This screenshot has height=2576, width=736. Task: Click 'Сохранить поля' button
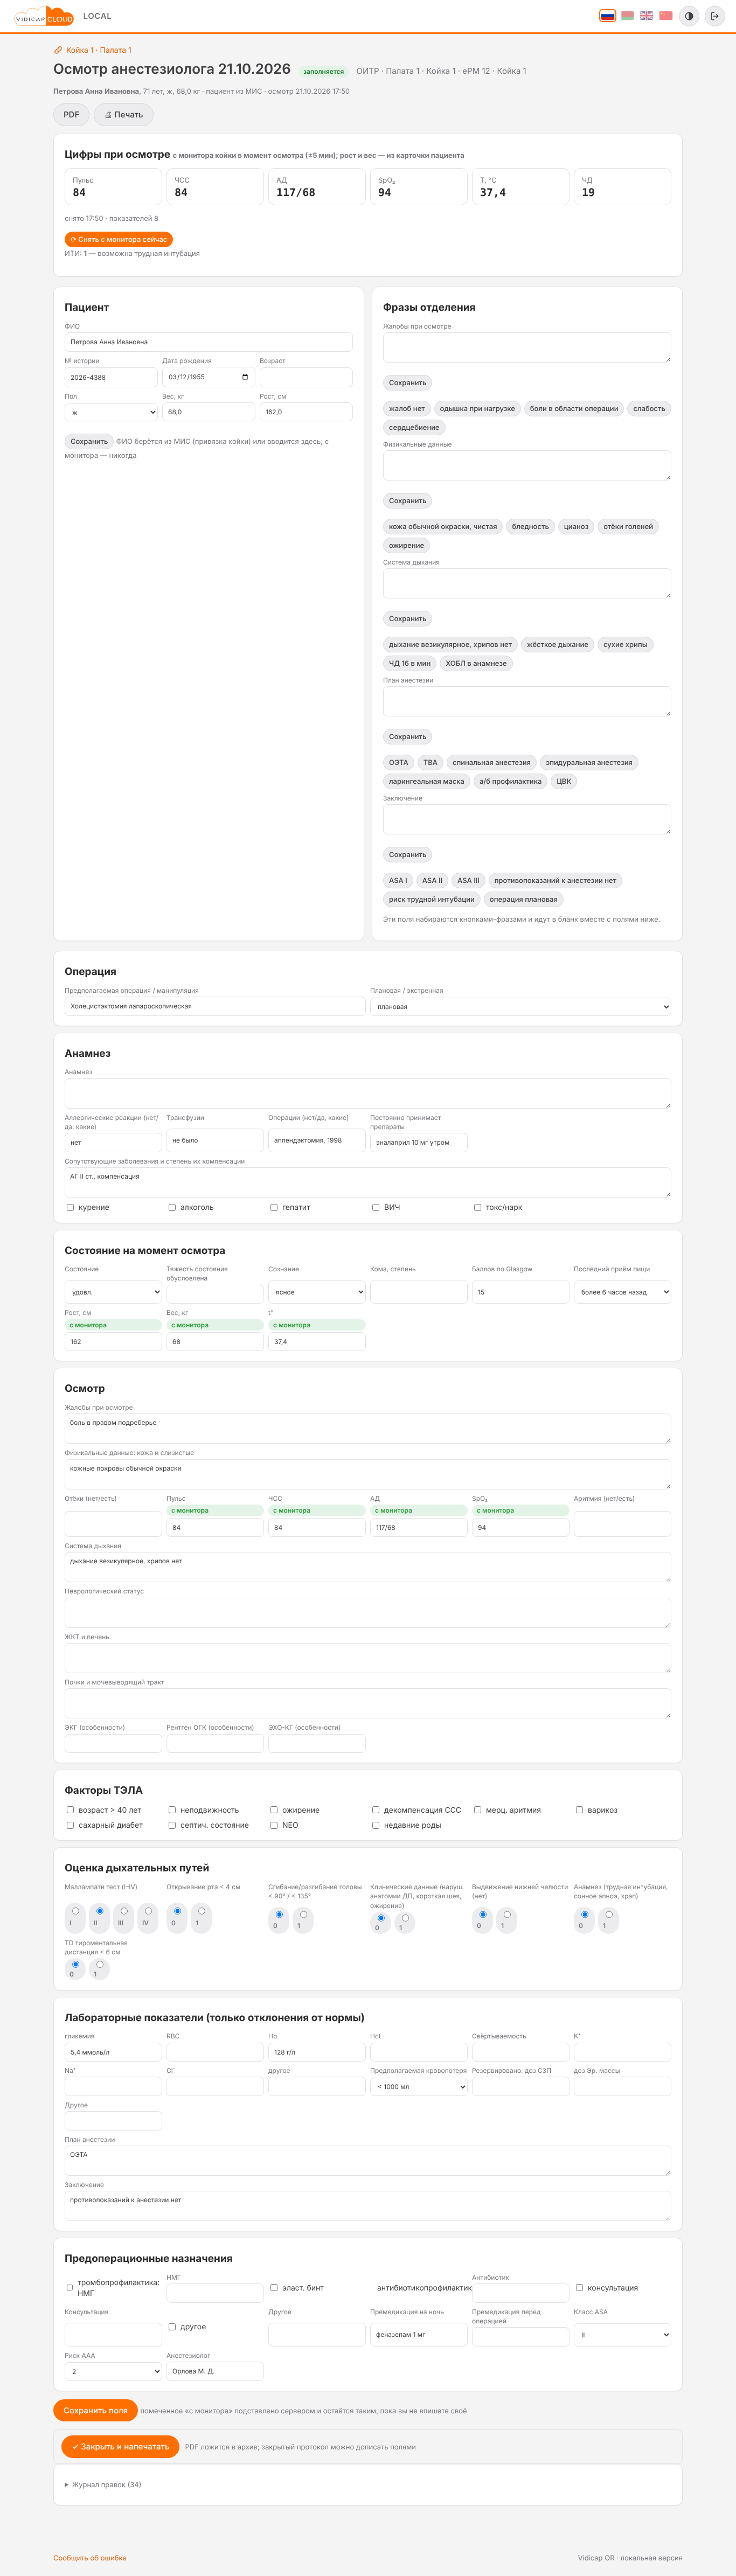tap(95, 2410)
